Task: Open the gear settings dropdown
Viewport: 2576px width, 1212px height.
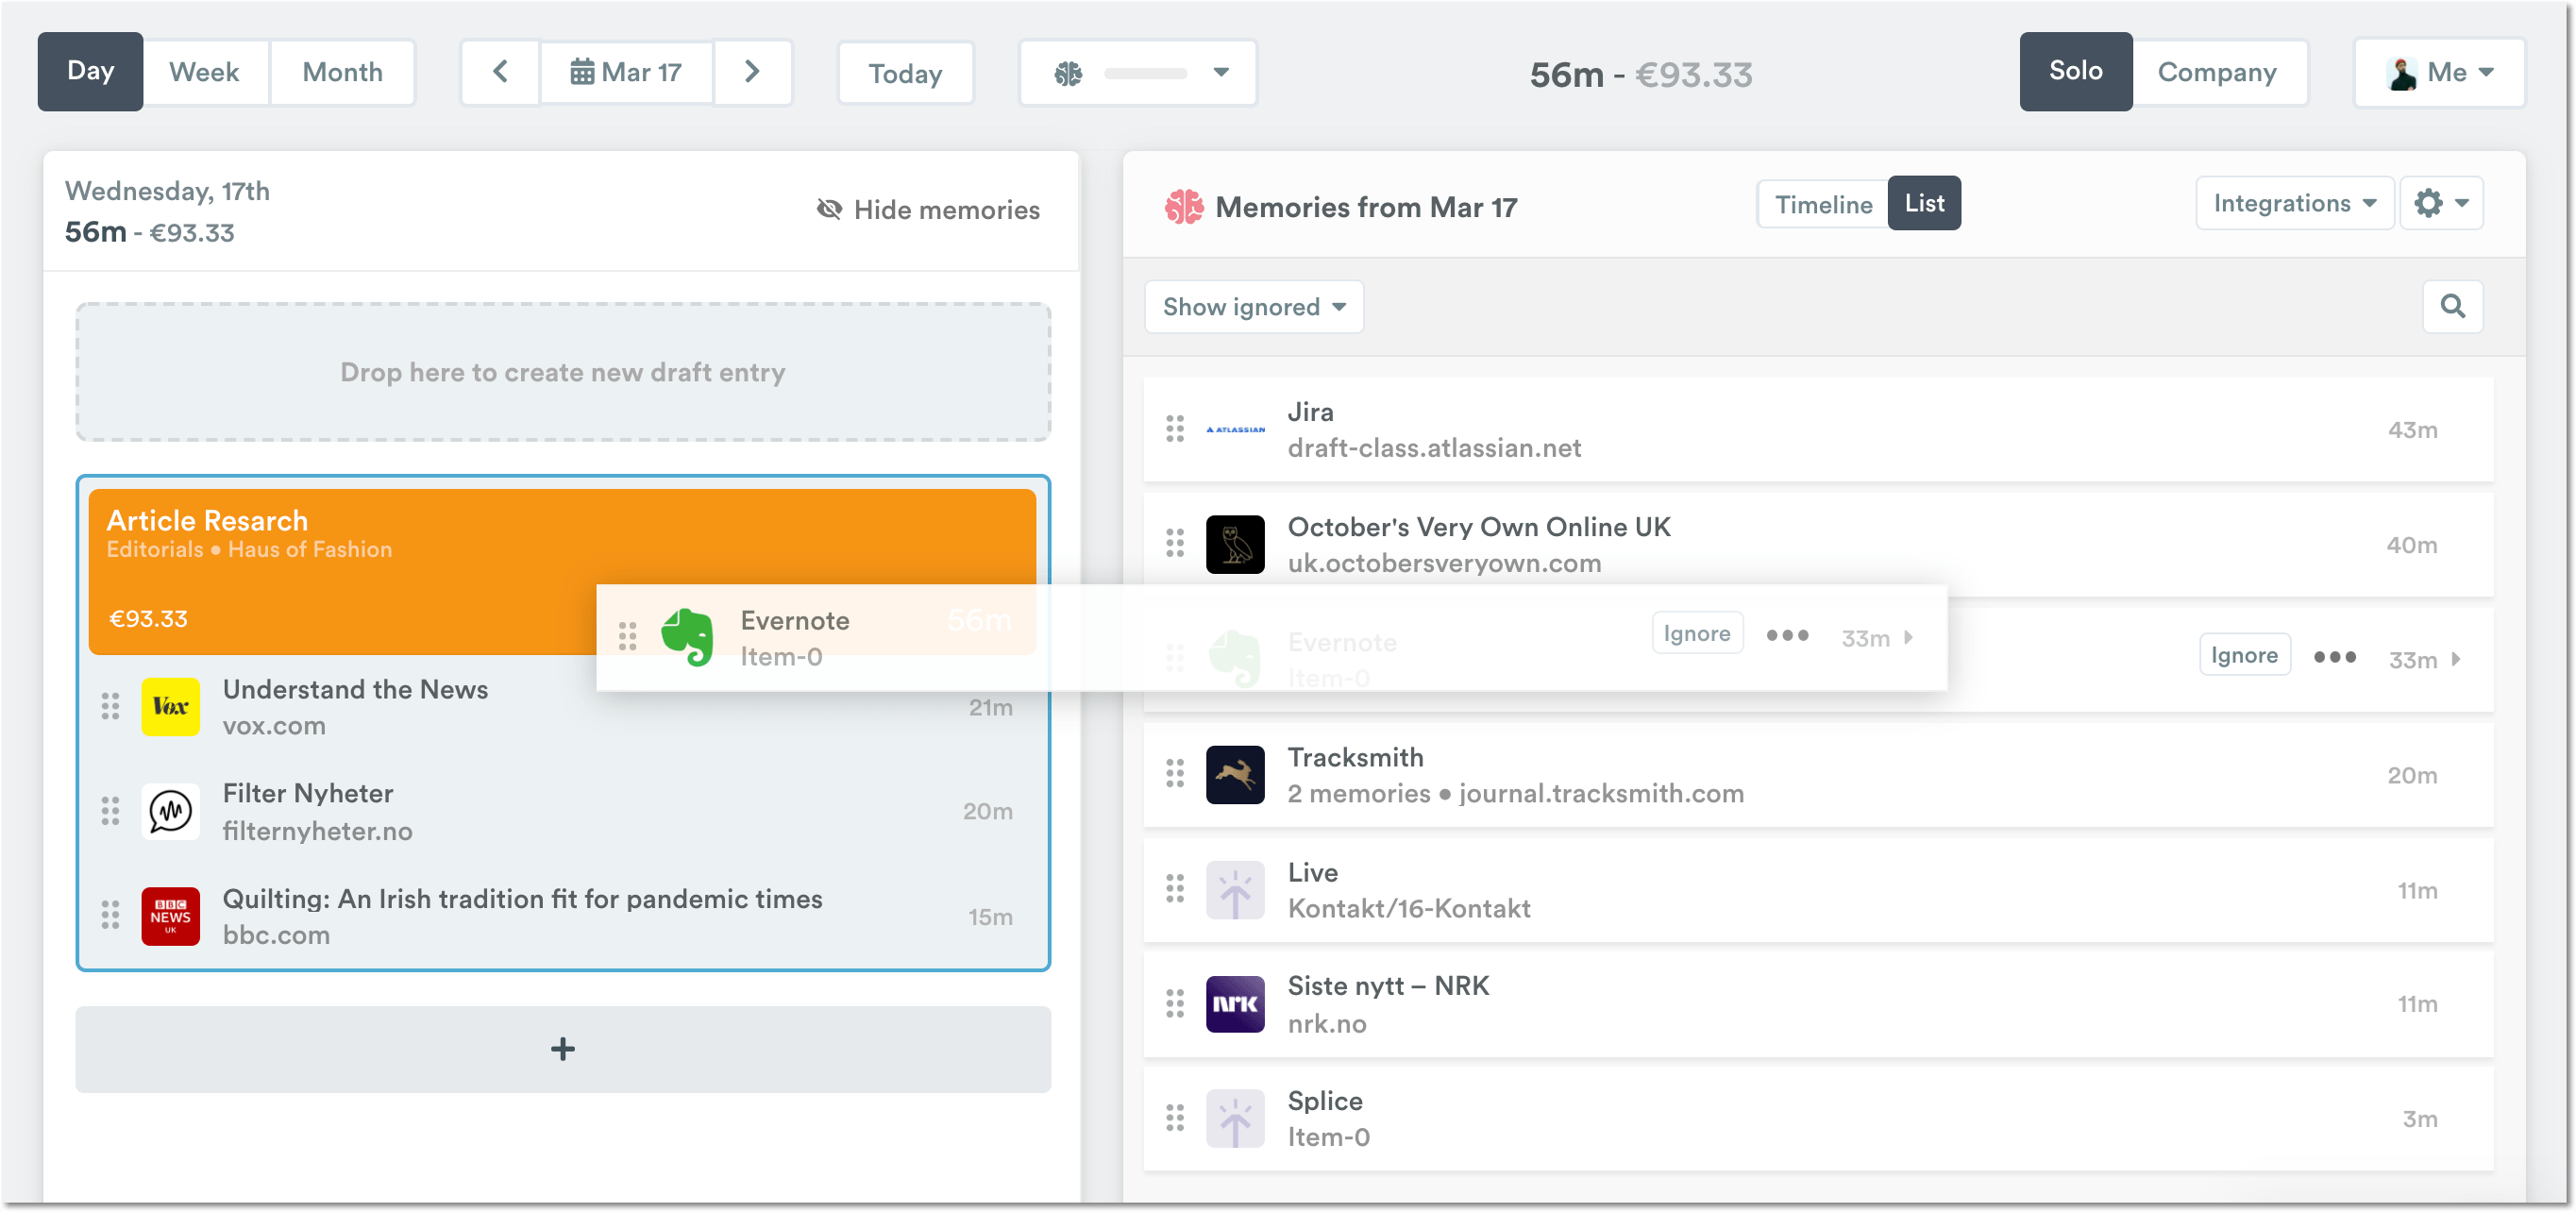Action: (2441, 203)
